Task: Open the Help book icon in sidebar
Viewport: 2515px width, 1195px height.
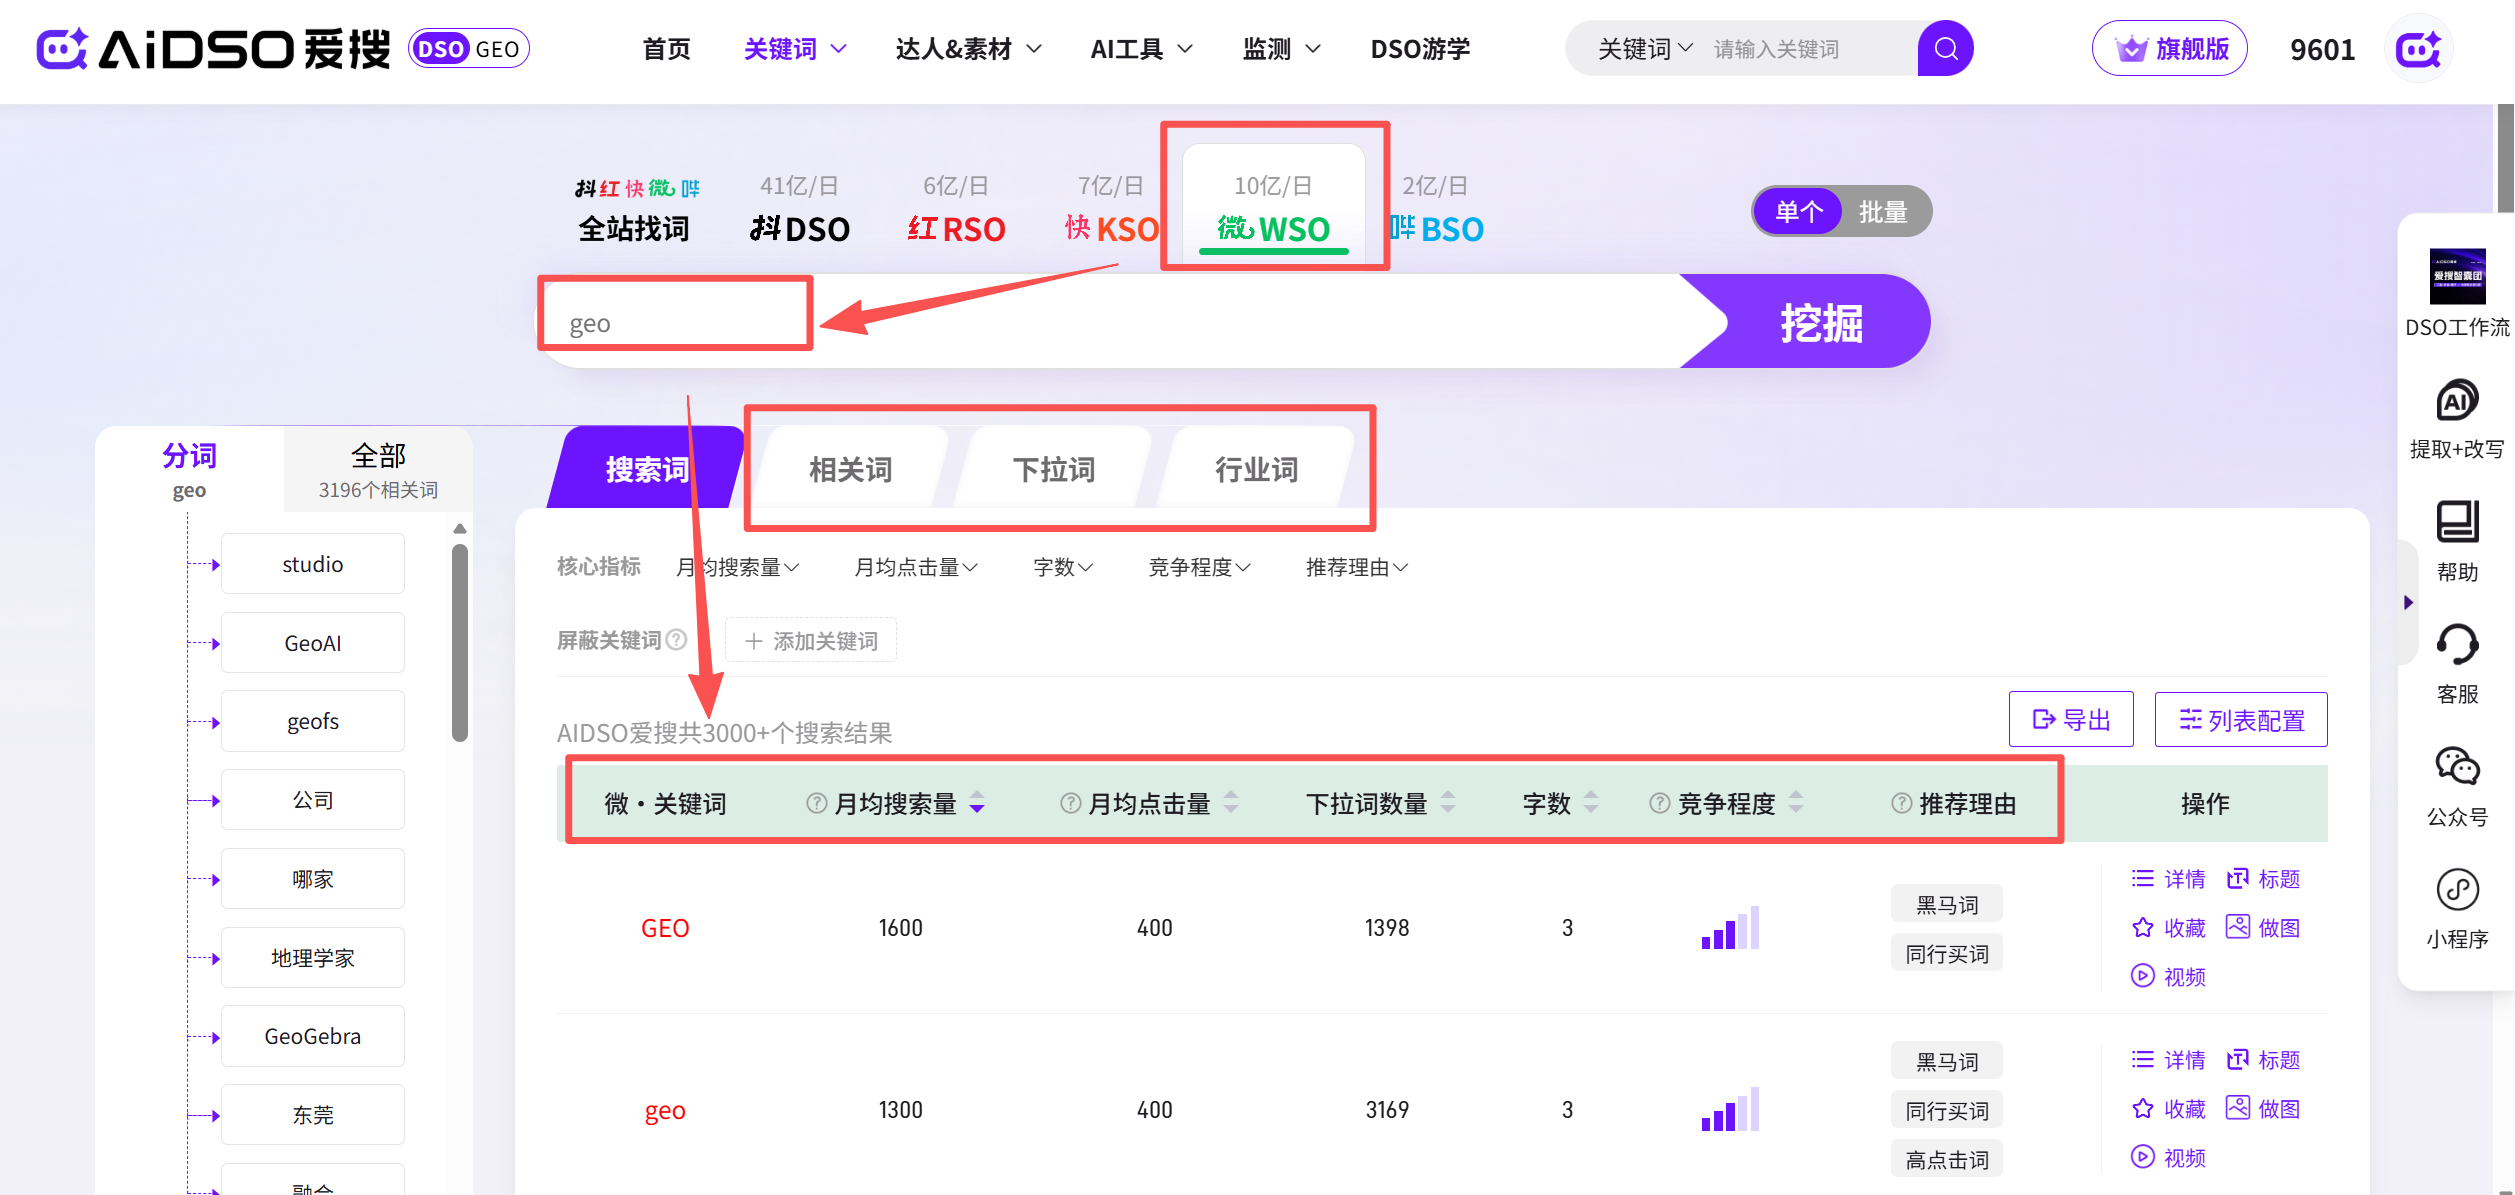Action: (2456, 522)
